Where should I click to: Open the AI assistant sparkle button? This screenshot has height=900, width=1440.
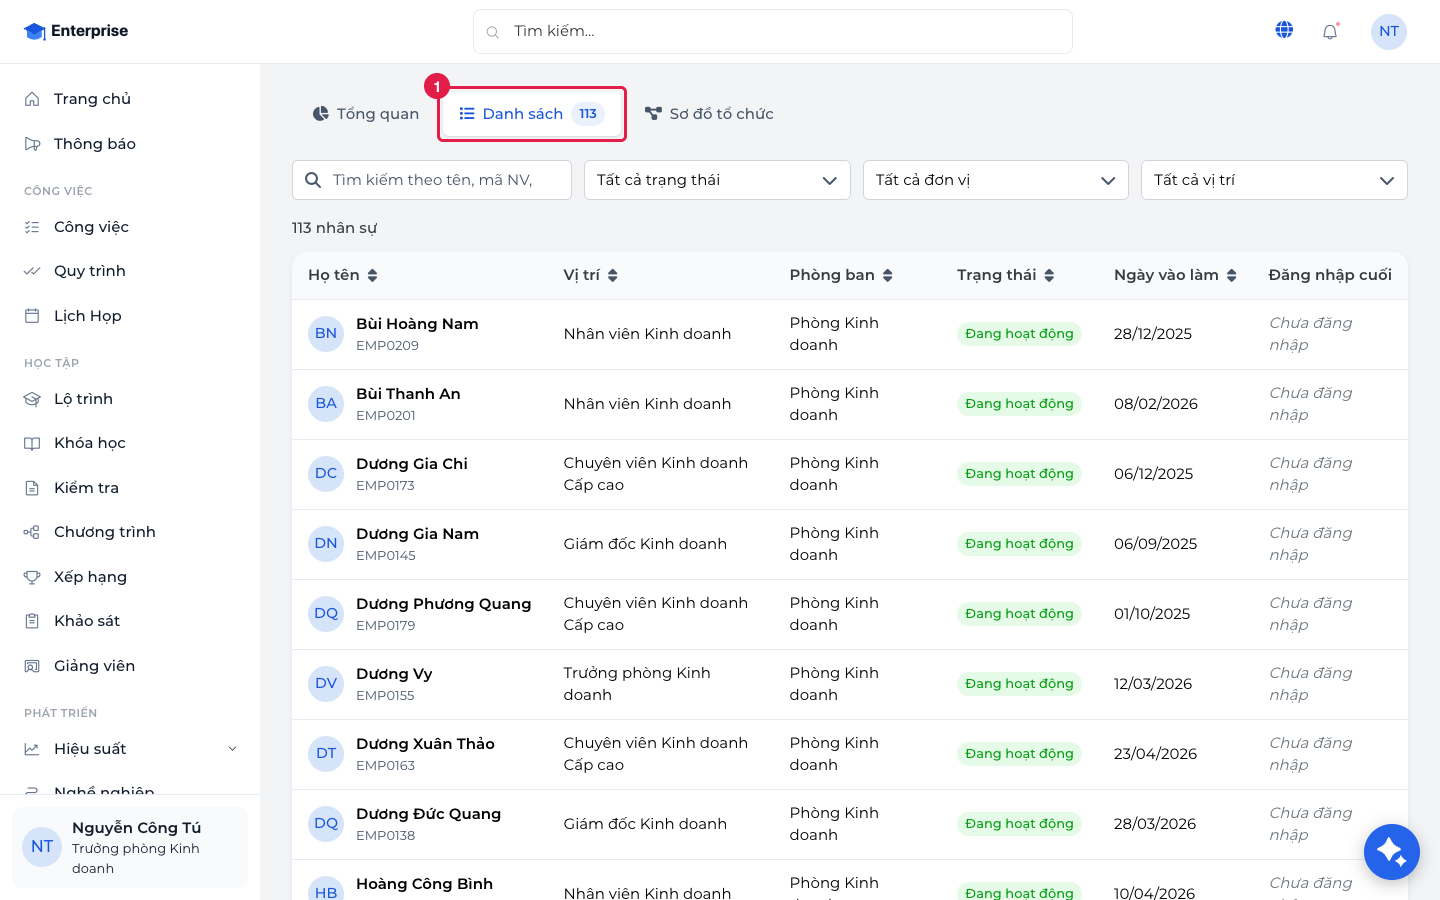[1391, 852]
